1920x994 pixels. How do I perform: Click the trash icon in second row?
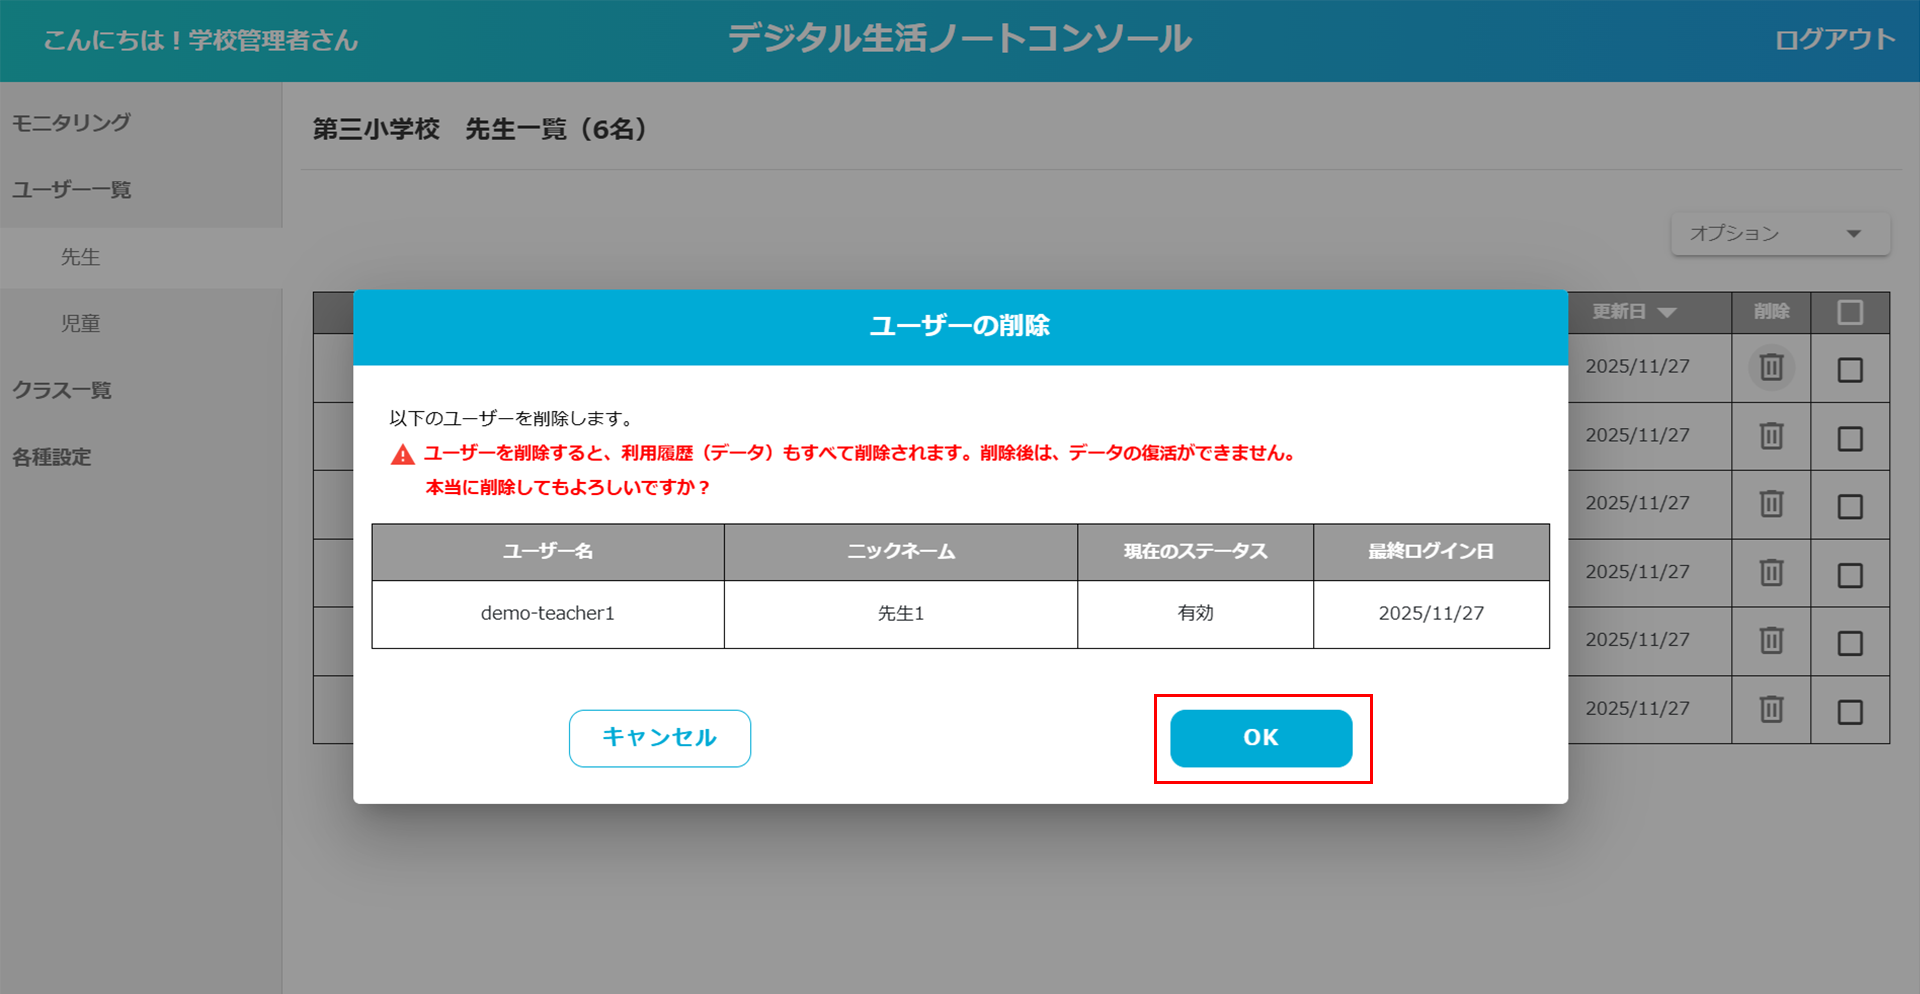pyautogui.click(x=1771, y=436)
